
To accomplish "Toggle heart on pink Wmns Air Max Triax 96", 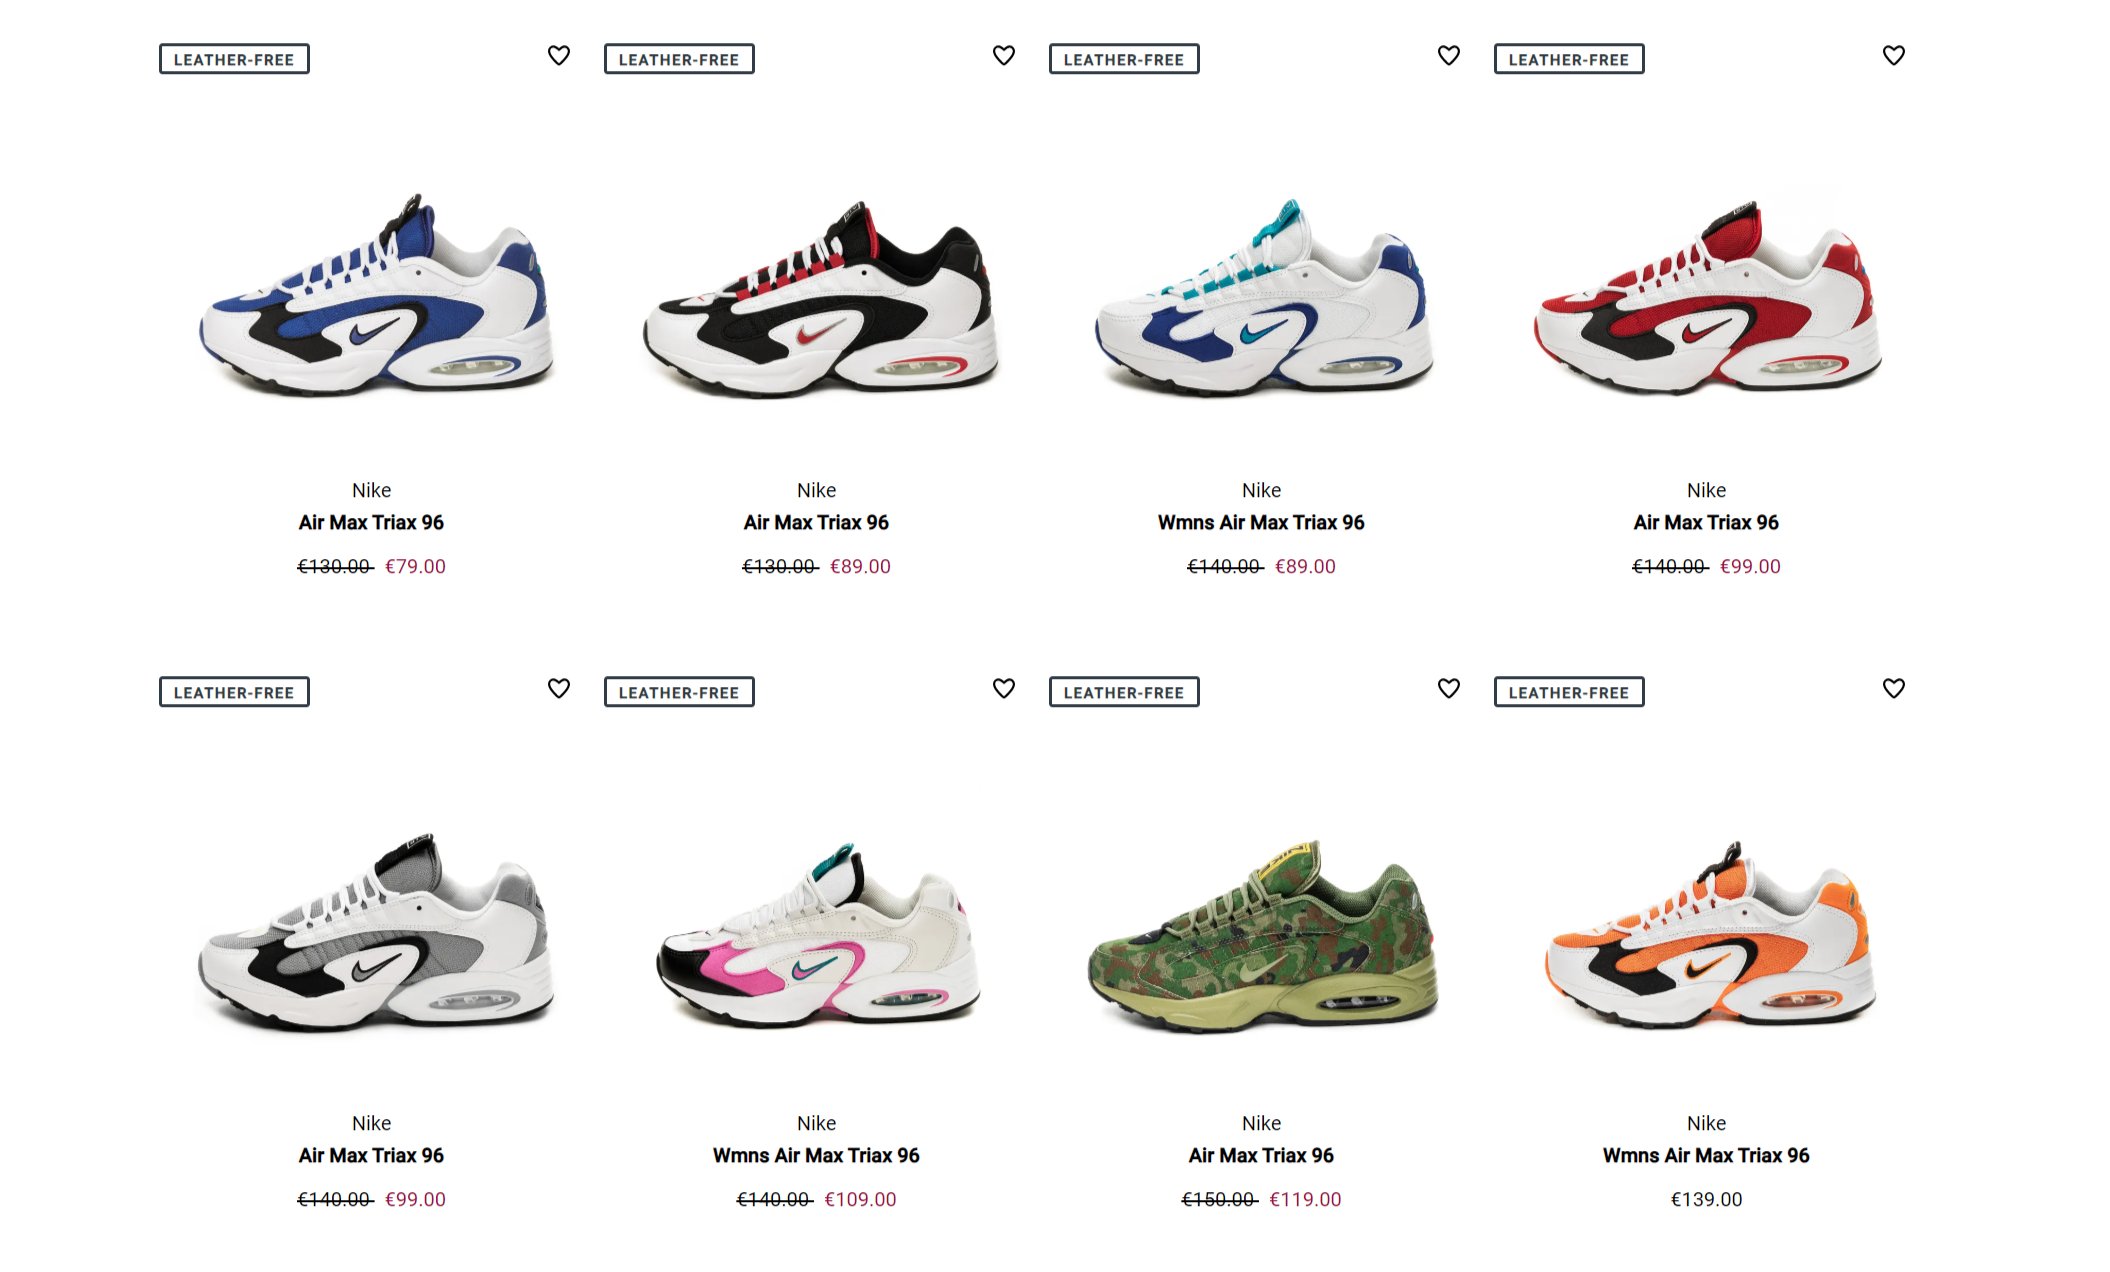I will pos(1004,689).
